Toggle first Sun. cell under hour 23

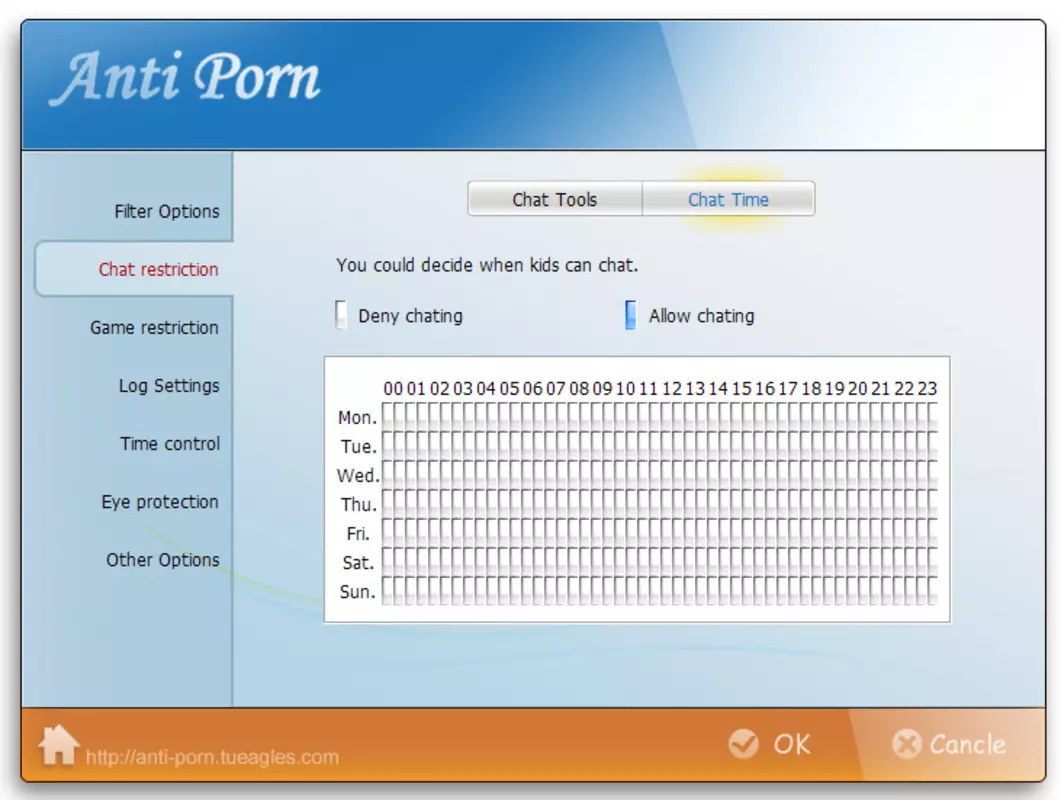(x=922, y=591)
